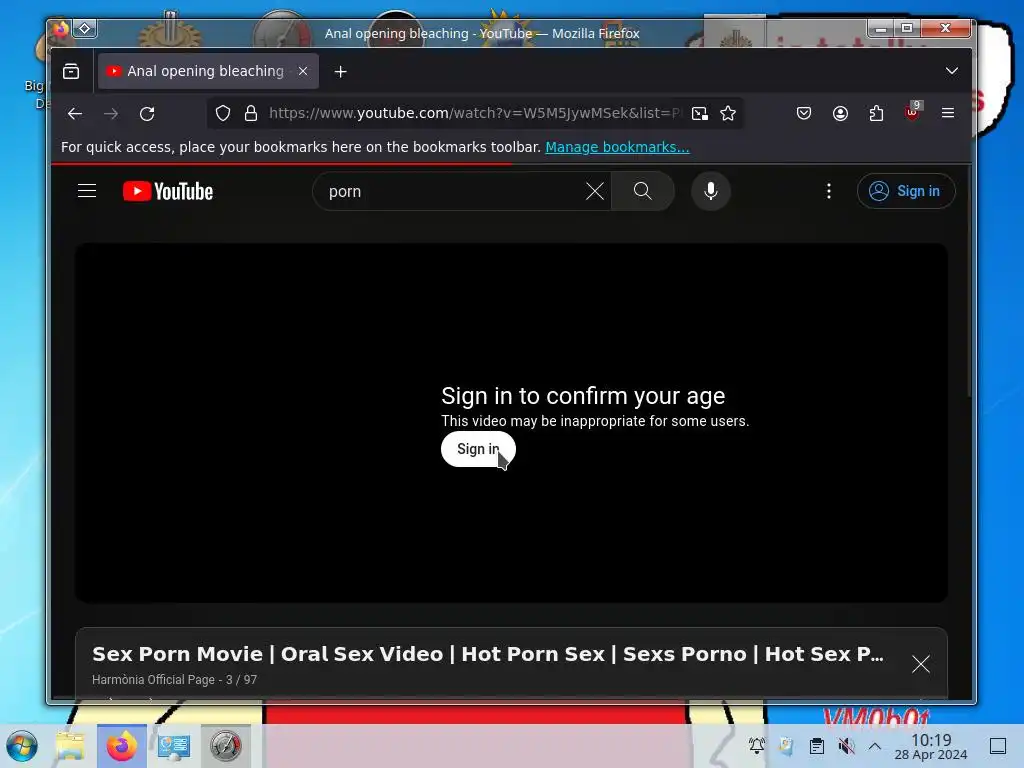The width and height of the screenshot is (1024, 768).
Task: Open Firefox View recent browsing icon
Action: click(71, 71)
